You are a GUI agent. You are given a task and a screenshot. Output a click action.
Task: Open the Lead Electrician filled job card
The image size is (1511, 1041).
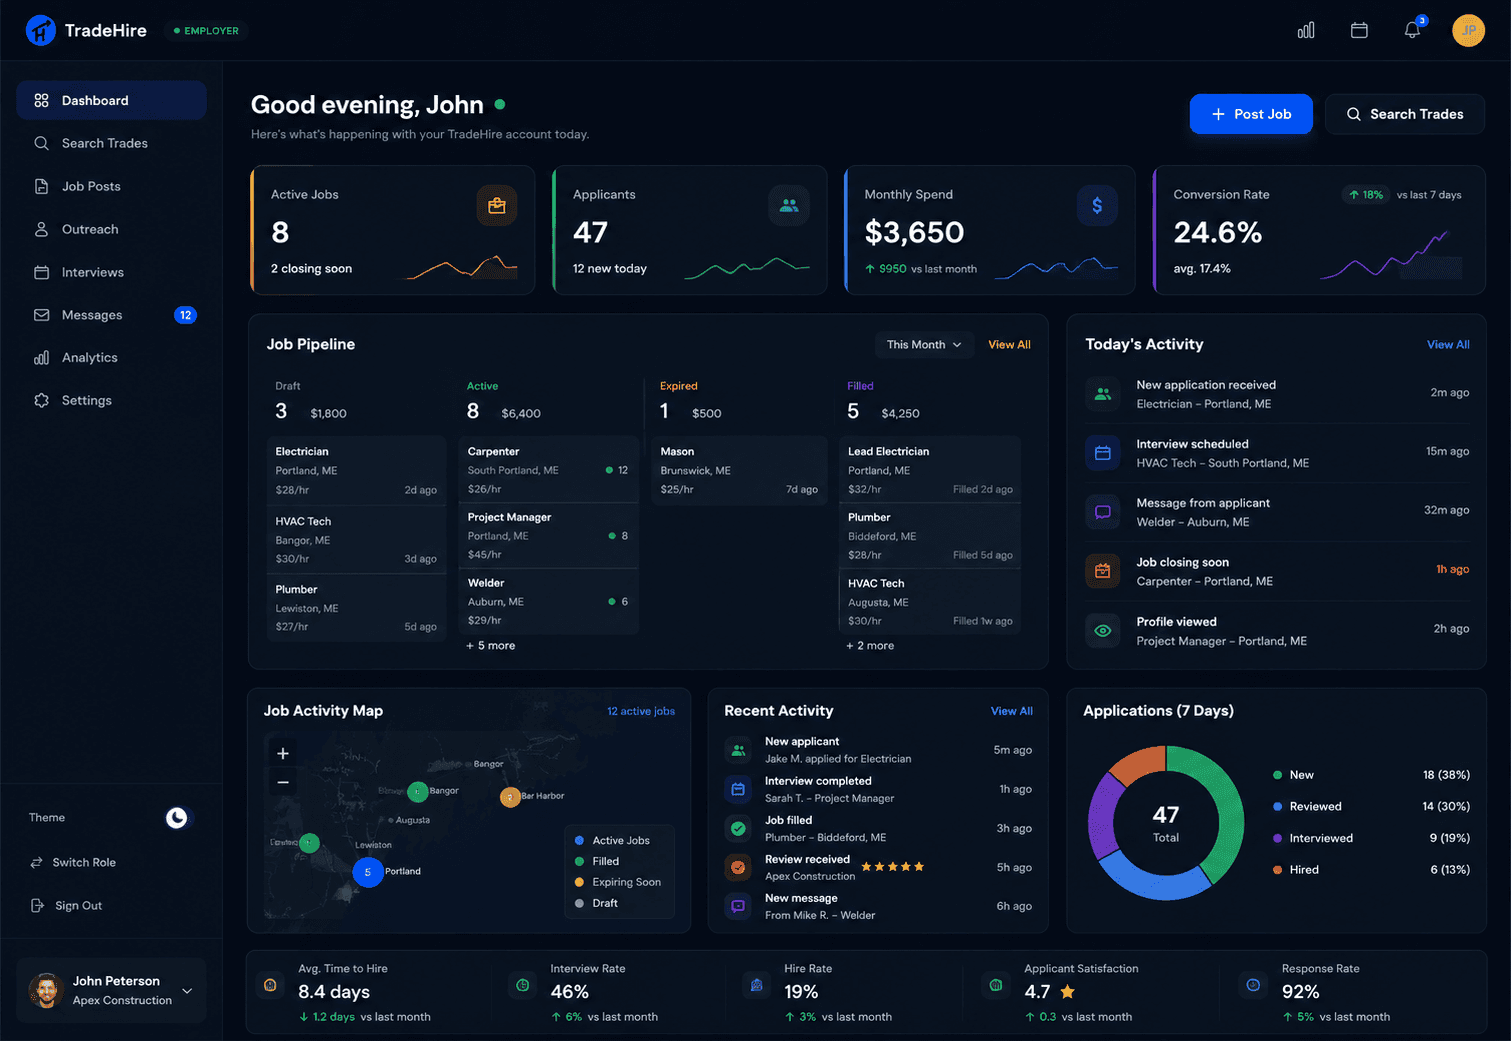[930, 470]
